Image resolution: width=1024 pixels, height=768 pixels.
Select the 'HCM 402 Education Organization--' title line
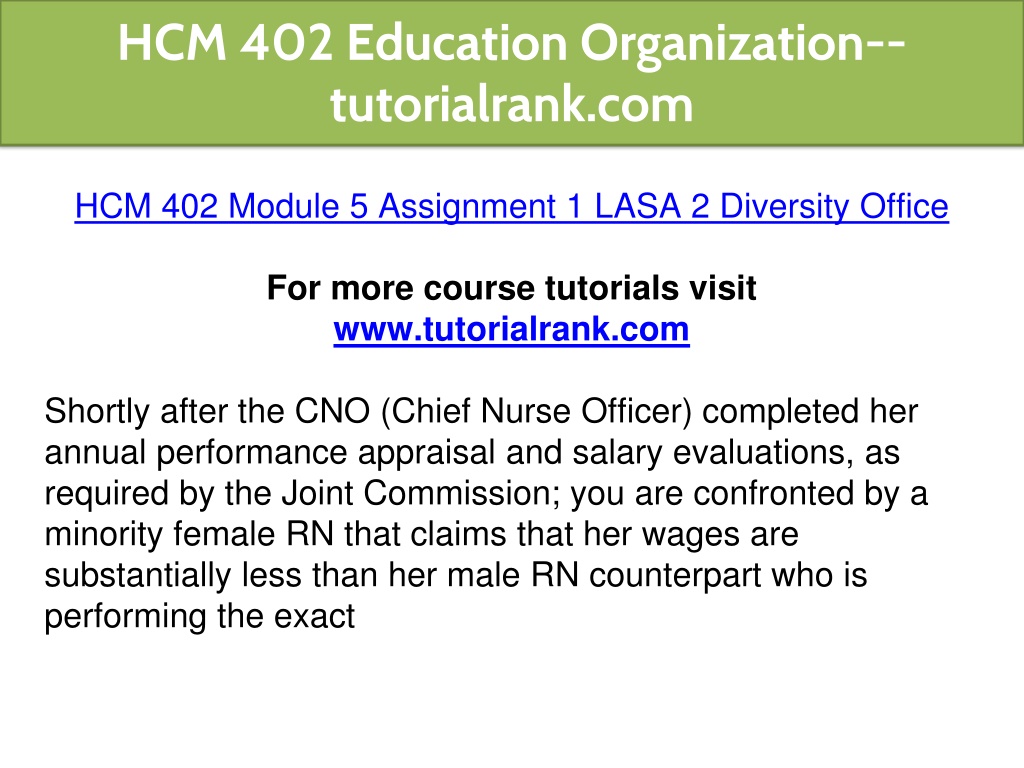click(x=511, y=43)
